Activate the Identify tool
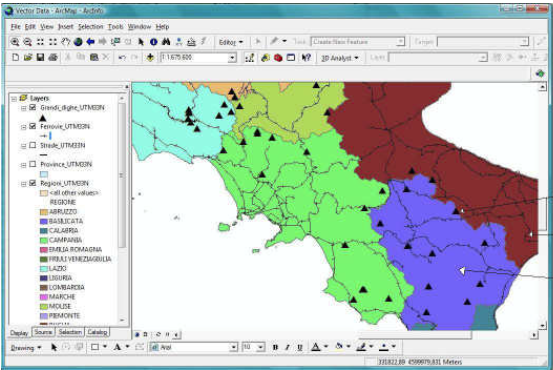This screenshot has height=370, width=553. pos(153,42)
